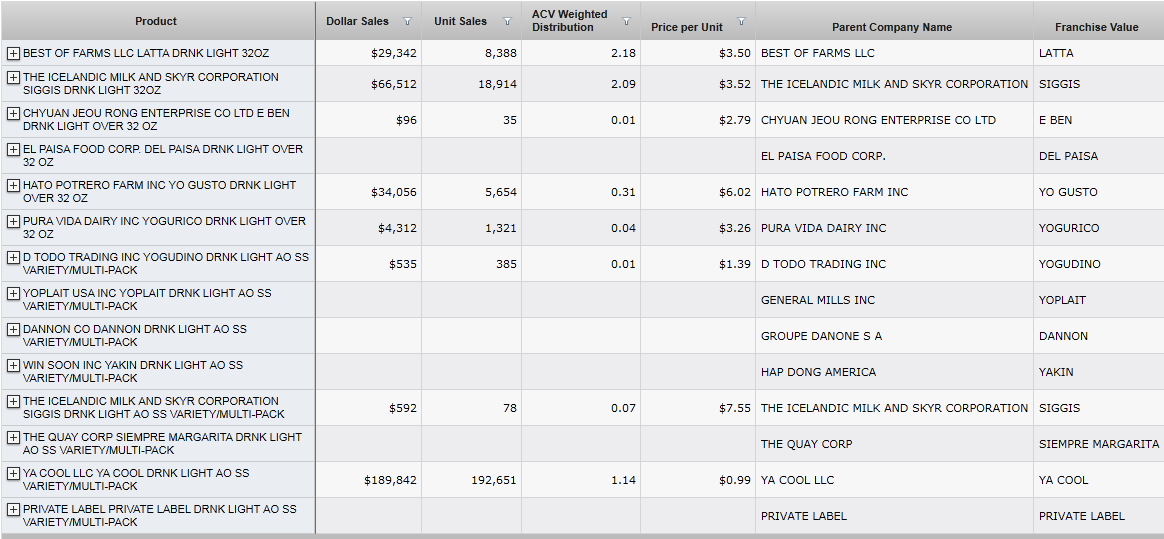
Task: Expand the SIGGIS DRNK LIGHT 32OZ row
Action: pos(13,77)
